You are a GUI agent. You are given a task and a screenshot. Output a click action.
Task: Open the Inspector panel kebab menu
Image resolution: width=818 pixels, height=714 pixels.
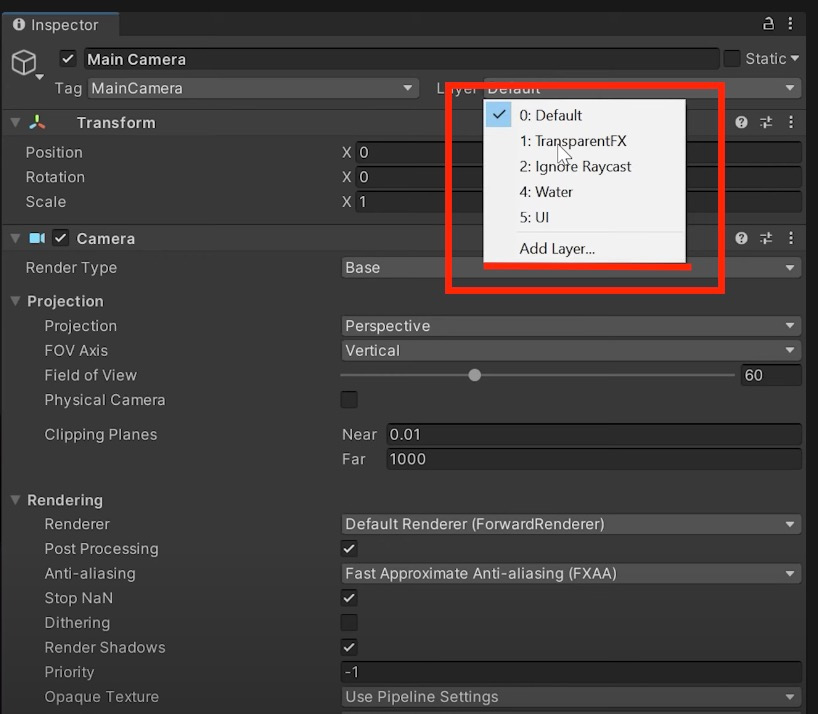(791, 24)
